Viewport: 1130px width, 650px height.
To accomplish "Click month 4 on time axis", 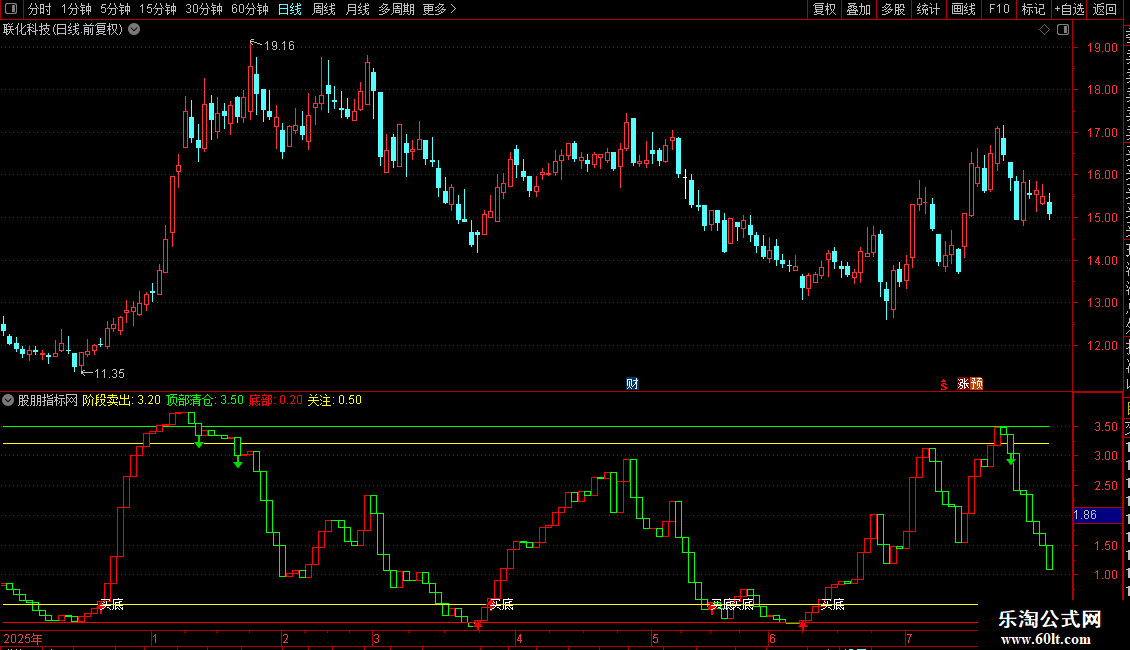I will coord(519,638).
